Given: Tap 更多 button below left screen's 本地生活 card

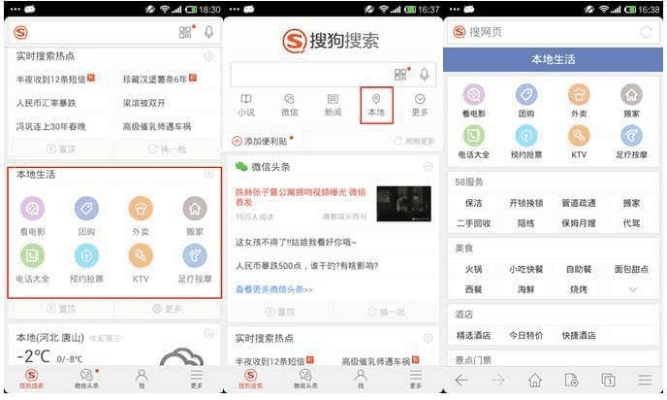Looking at the screenshot, I should 168,309.
